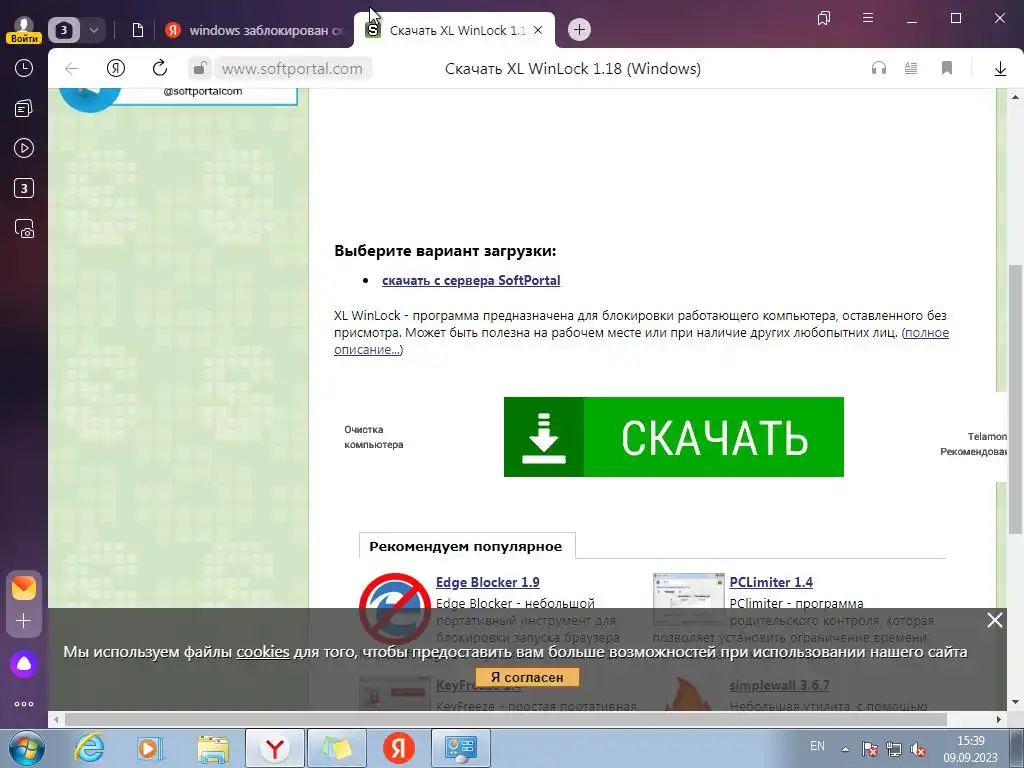The height and width of the screenshot is (768, 1024).
Task: Reload the page
Action: coord(159,69)
